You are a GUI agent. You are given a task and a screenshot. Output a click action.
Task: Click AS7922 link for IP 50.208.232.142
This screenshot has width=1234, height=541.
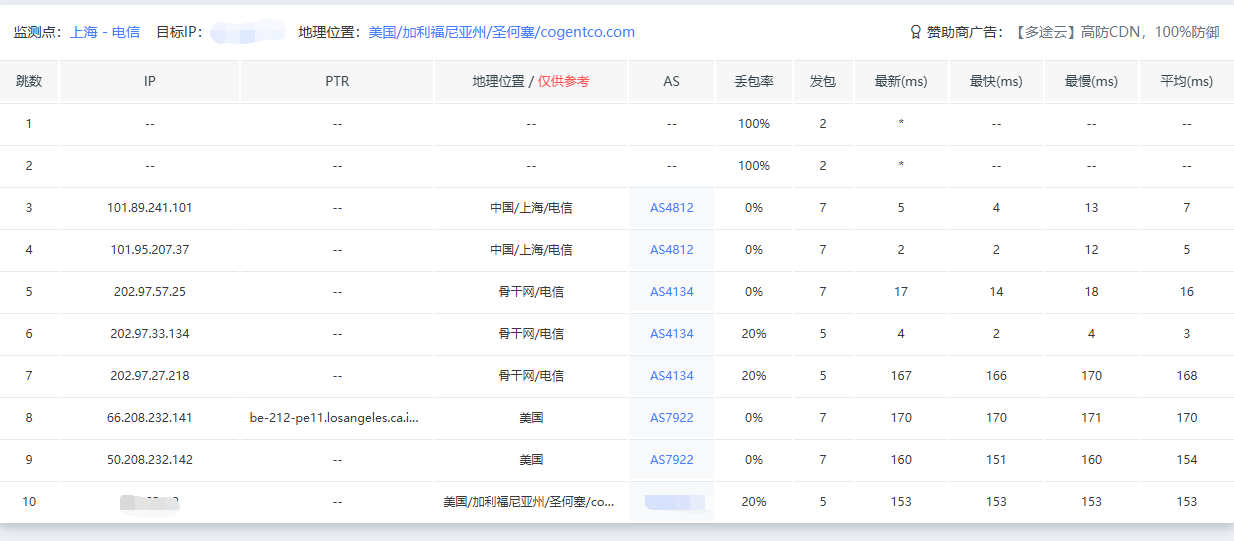(x=671, y=460)
